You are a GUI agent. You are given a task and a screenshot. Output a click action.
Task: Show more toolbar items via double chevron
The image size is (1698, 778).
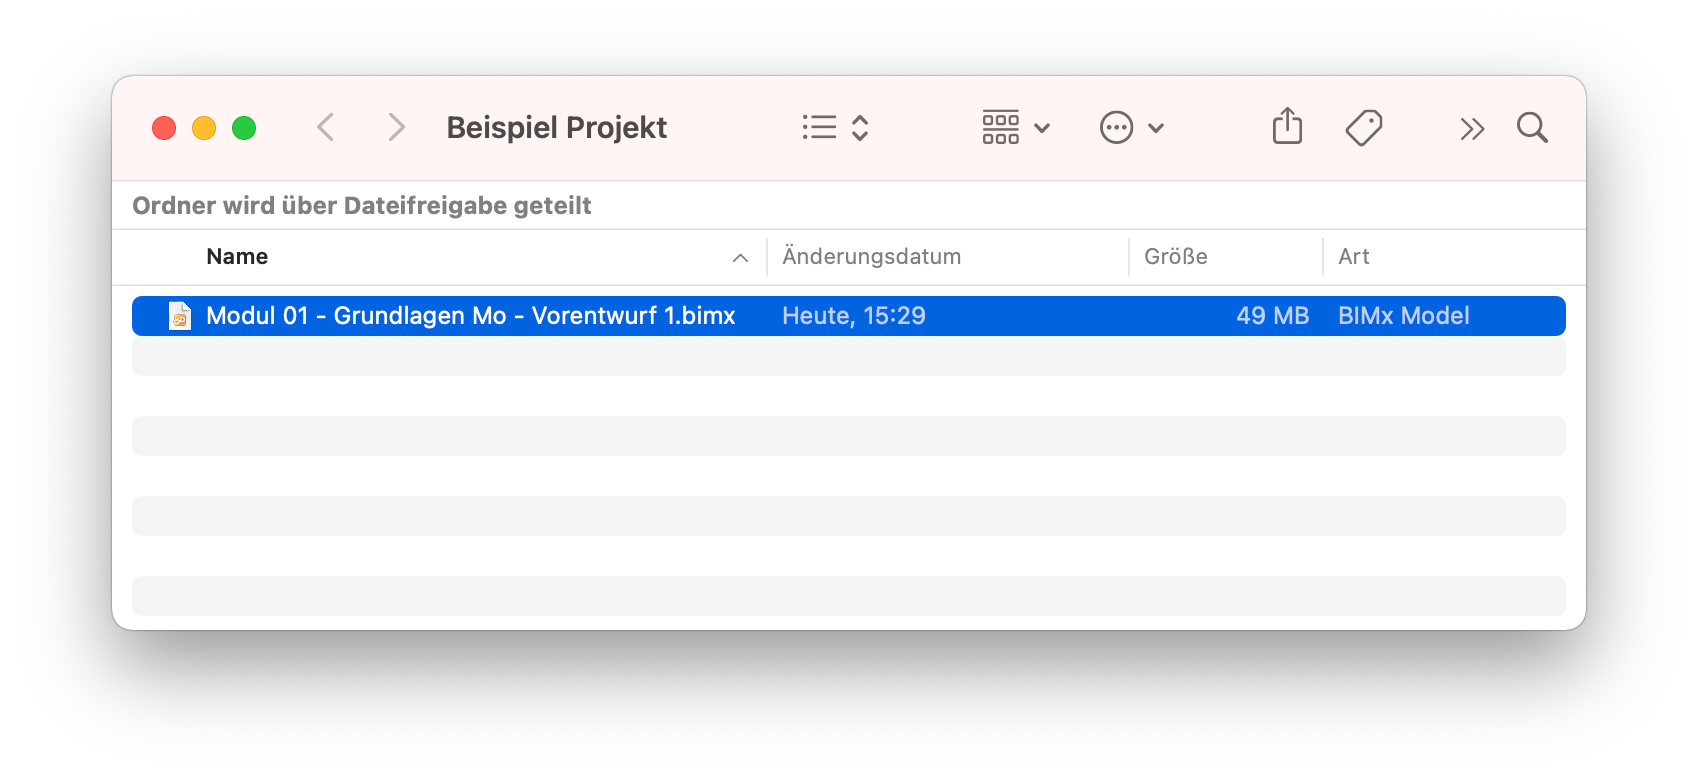(1472, 129)
